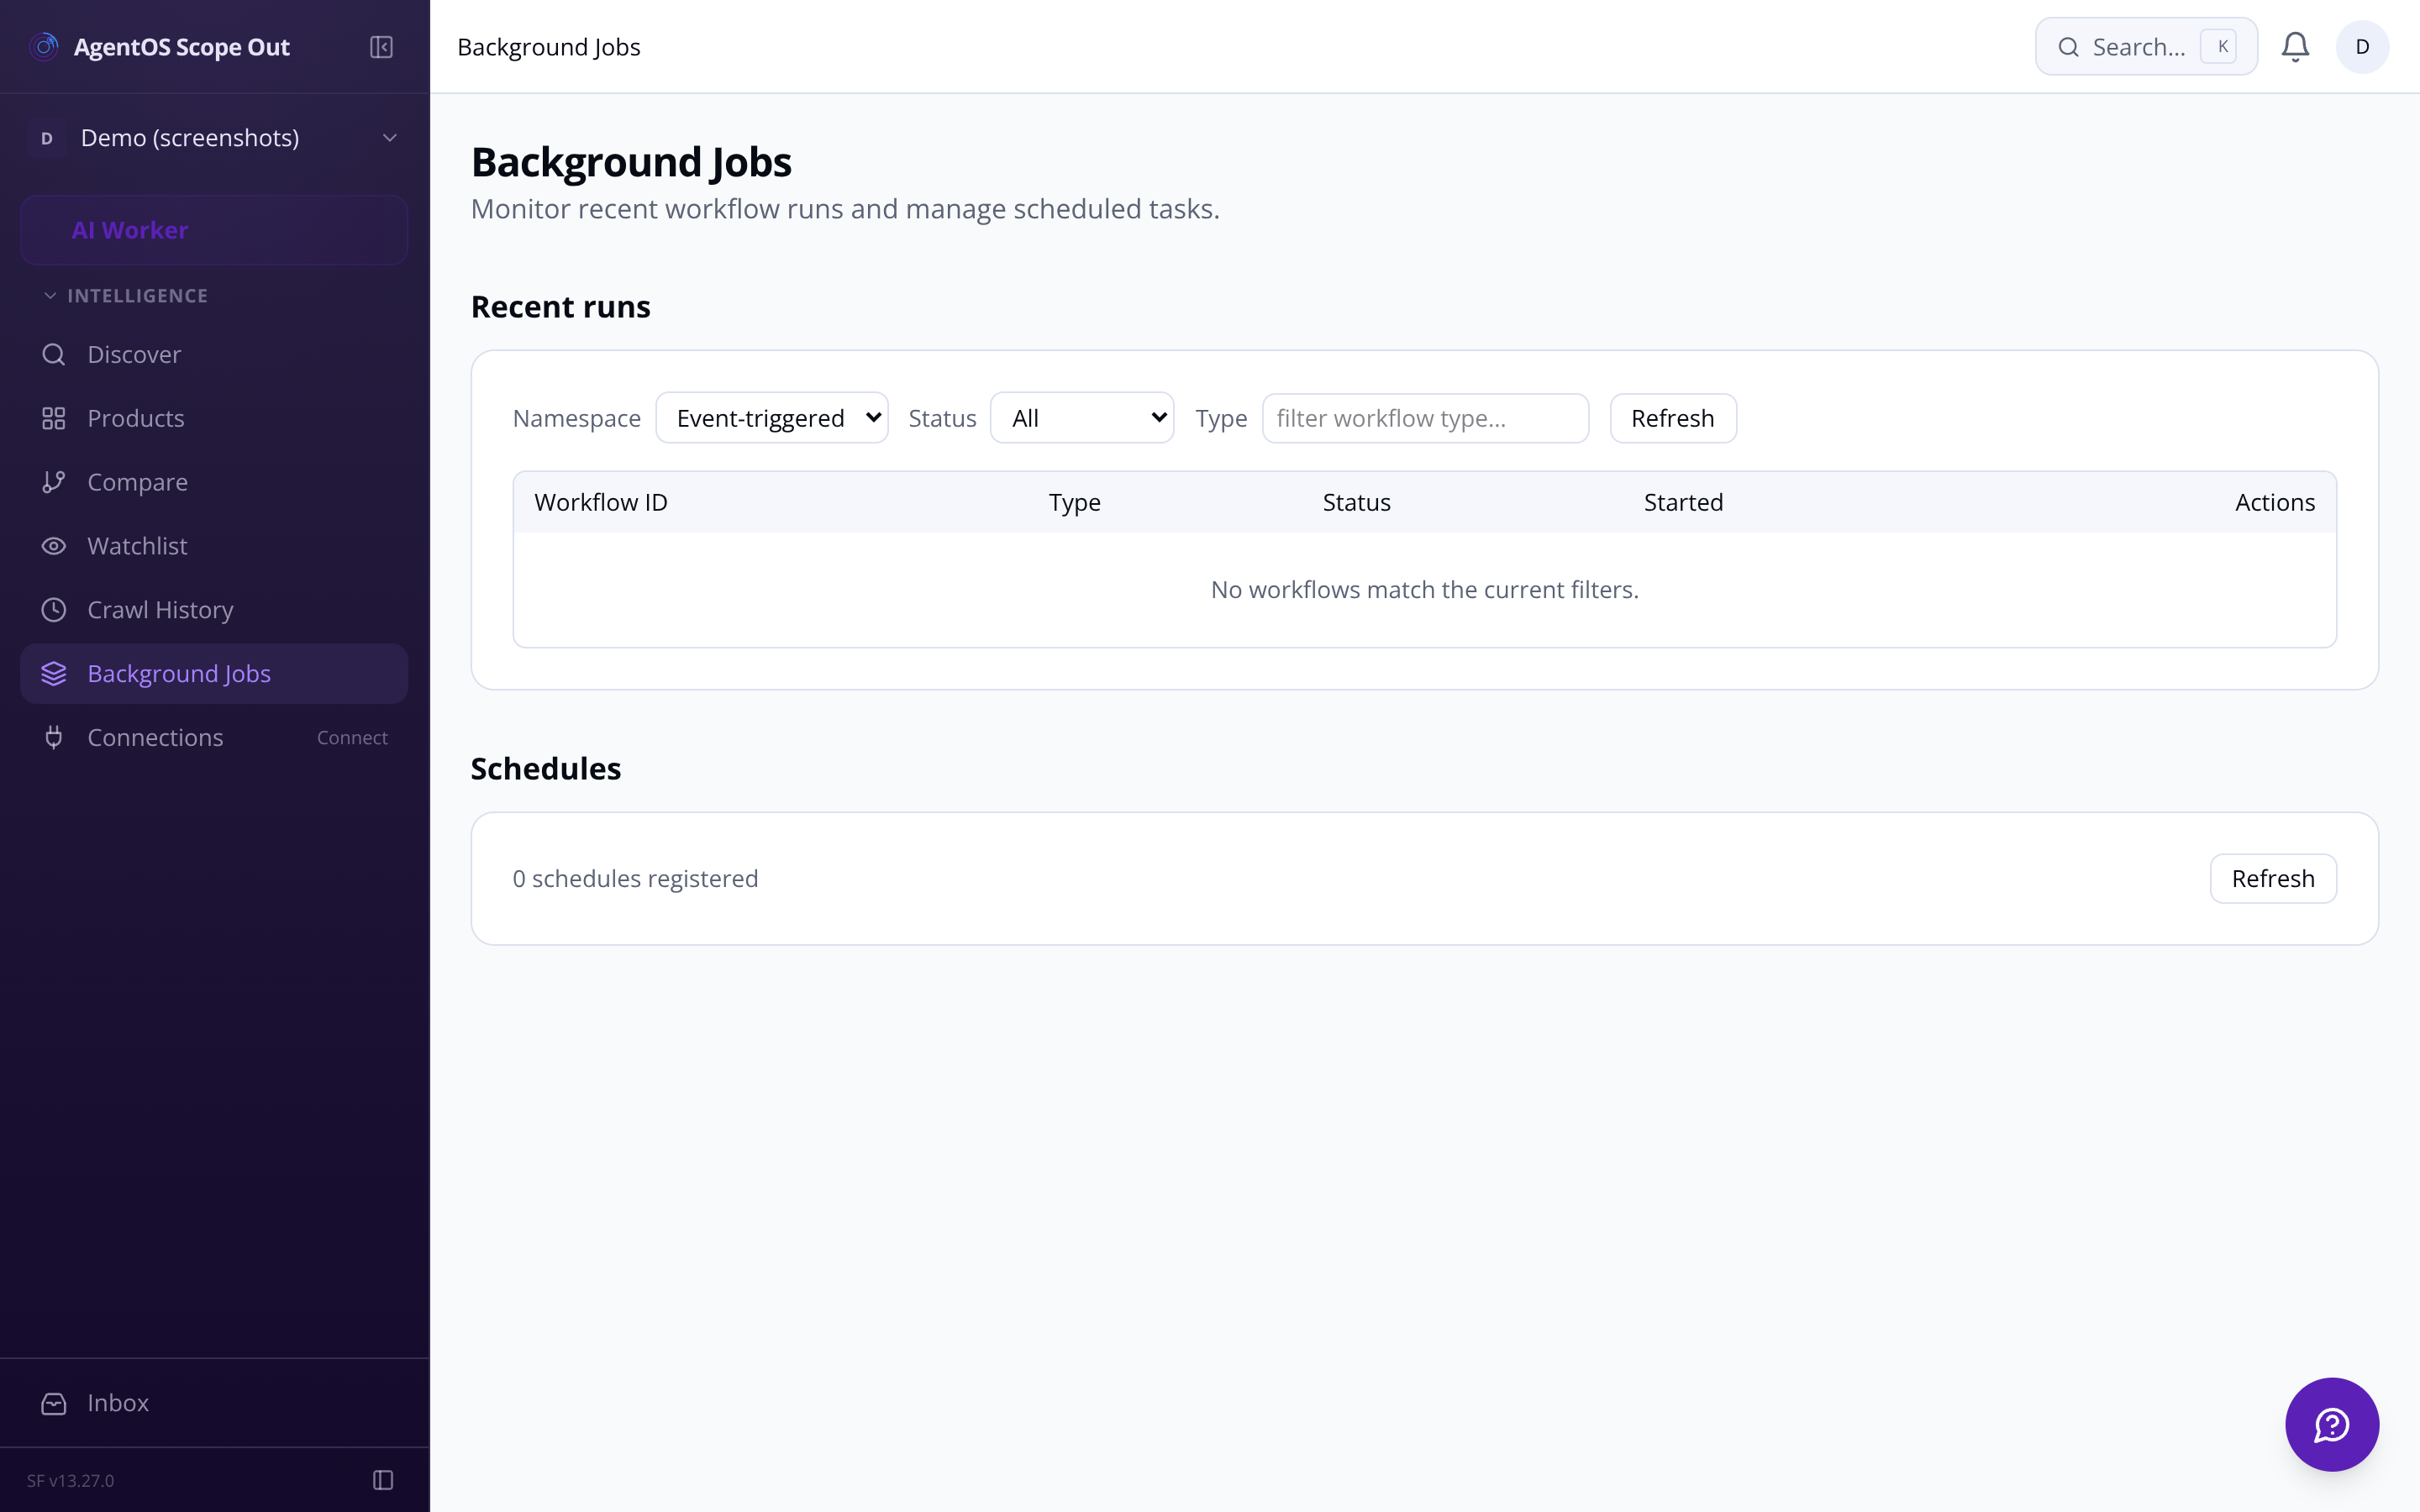Screen dimensions: 2420x1512
Task: Toggle the sidebar layout icon near version
Action: (383, 1480)
